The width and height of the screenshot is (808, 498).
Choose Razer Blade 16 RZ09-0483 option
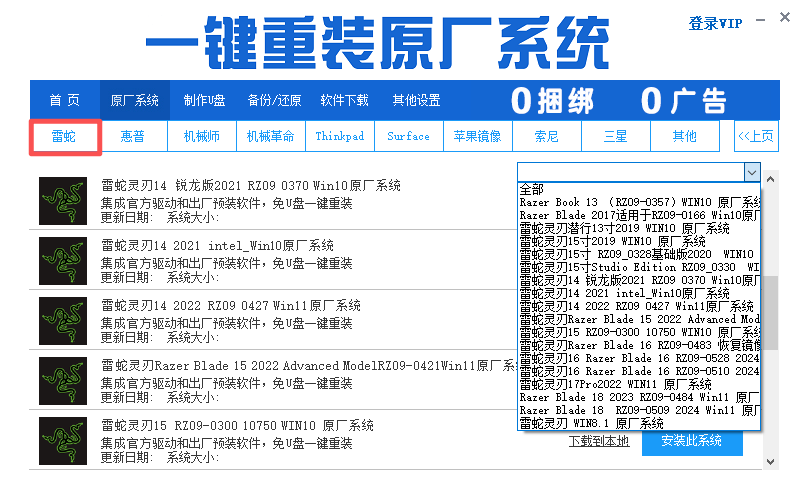[638, 345]
